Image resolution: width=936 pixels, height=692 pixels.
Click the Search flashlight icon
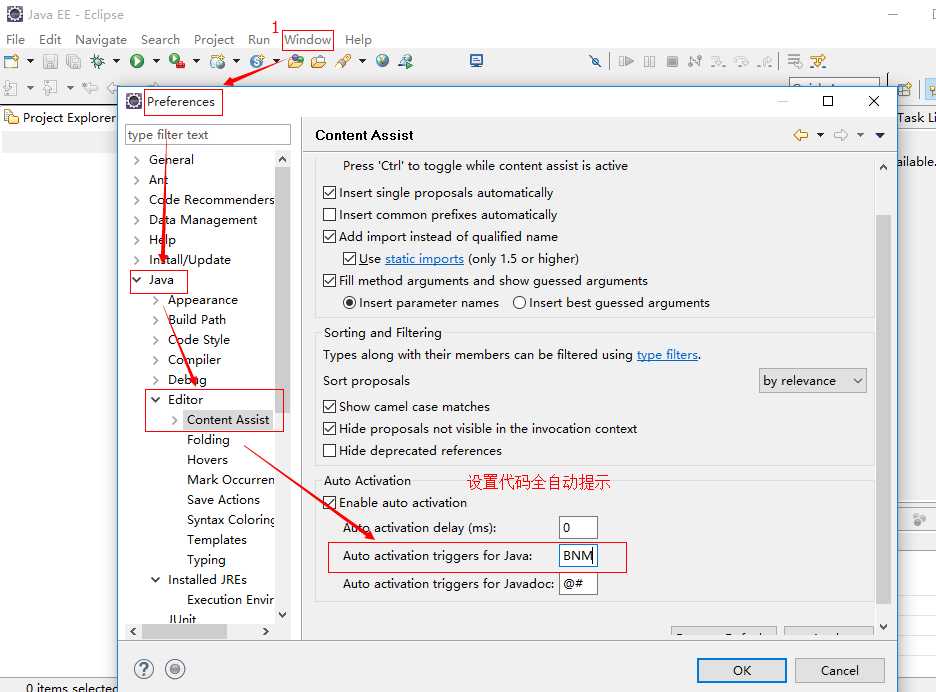click(x=343, y=61)
